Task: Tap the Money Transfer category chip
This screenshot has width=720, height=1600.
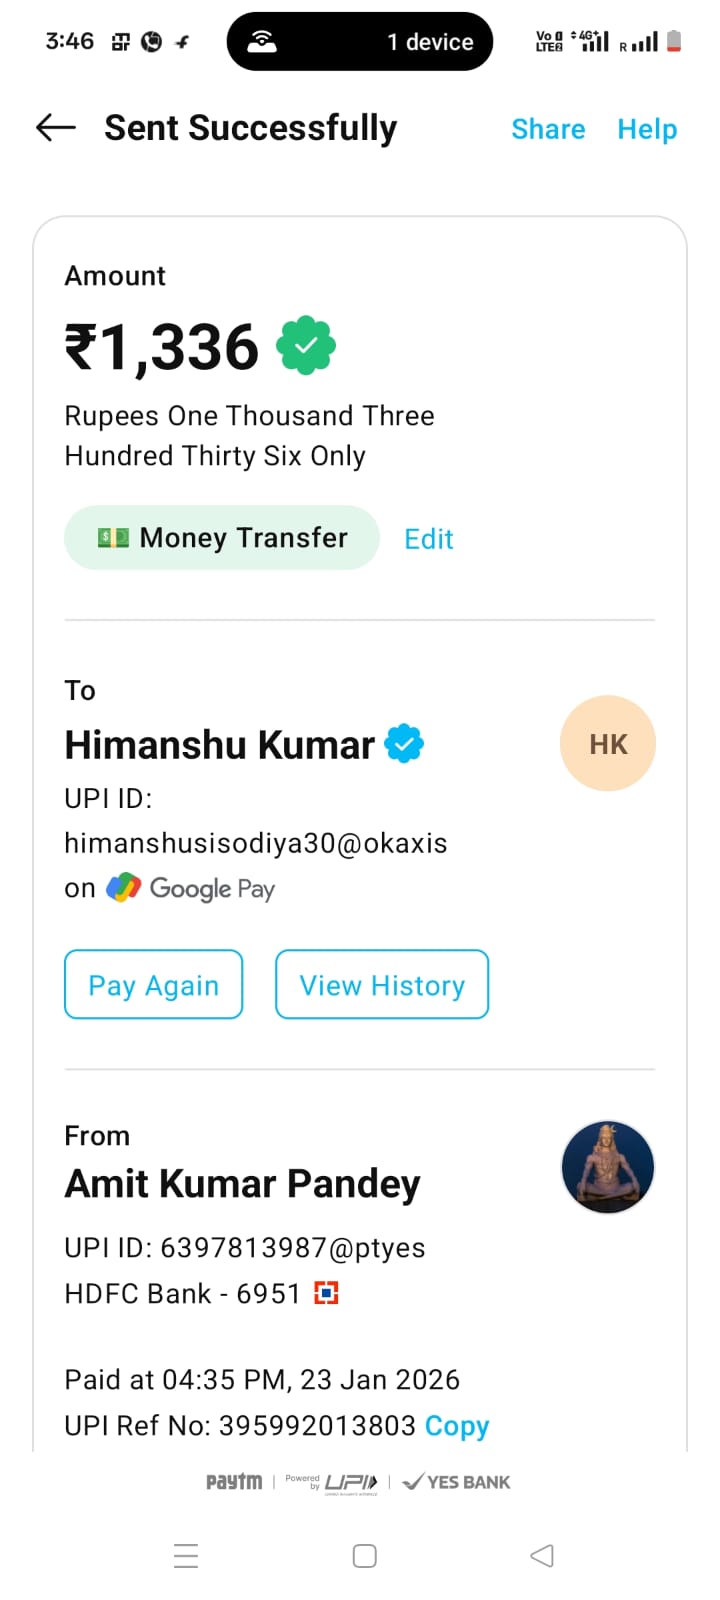Action: (222, 538)
